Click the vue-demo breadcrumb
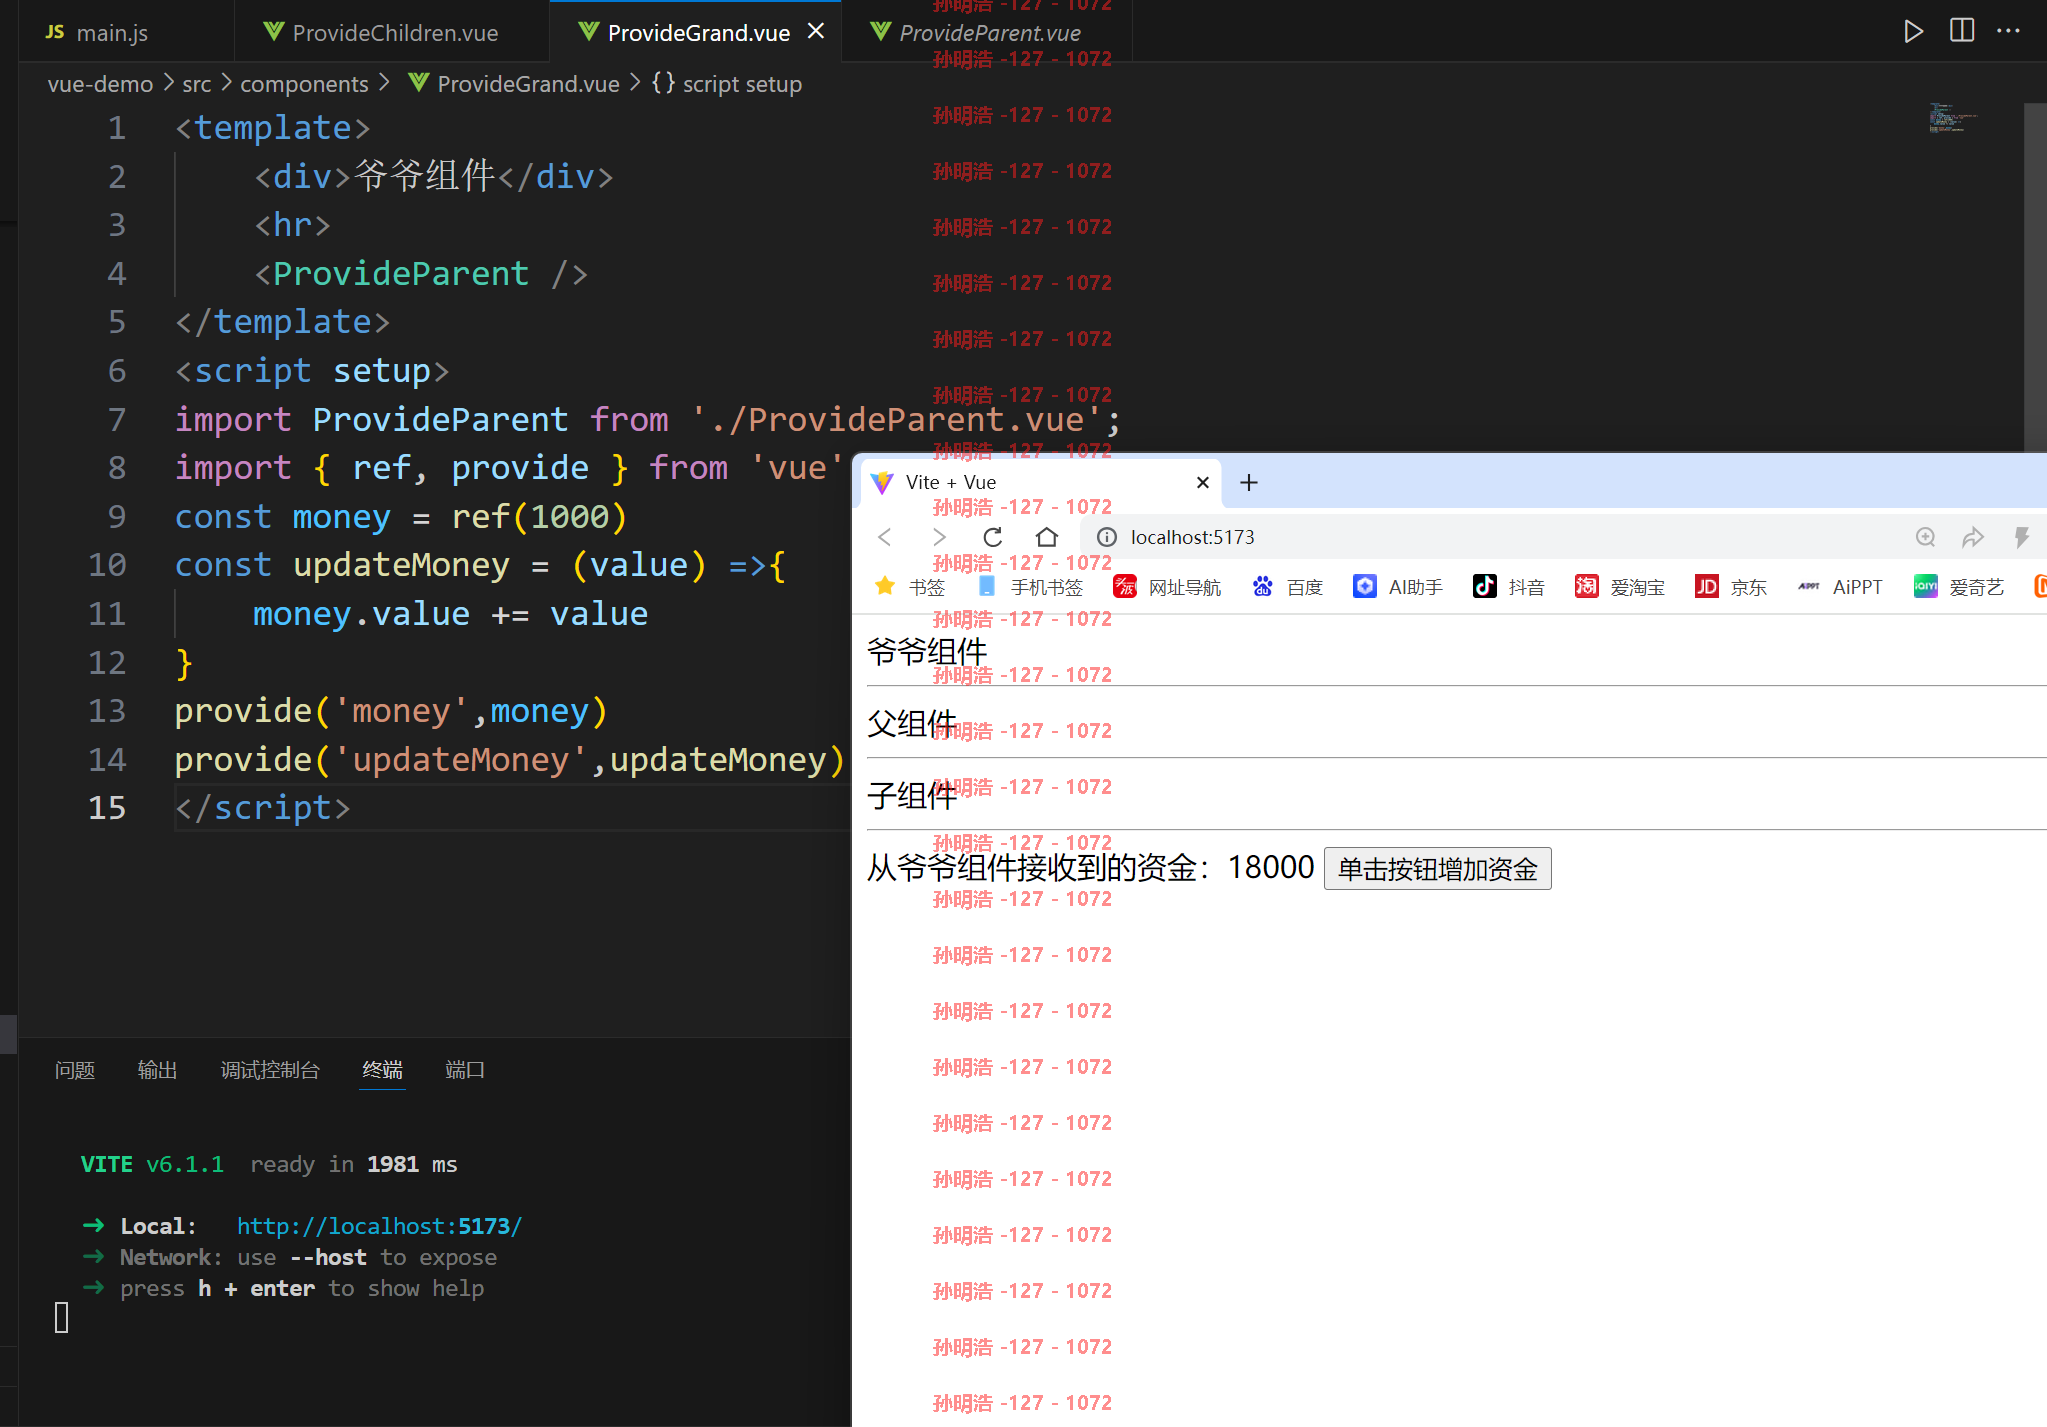Viewport: 2047px width, 1427px height. (x=100, y=84)
